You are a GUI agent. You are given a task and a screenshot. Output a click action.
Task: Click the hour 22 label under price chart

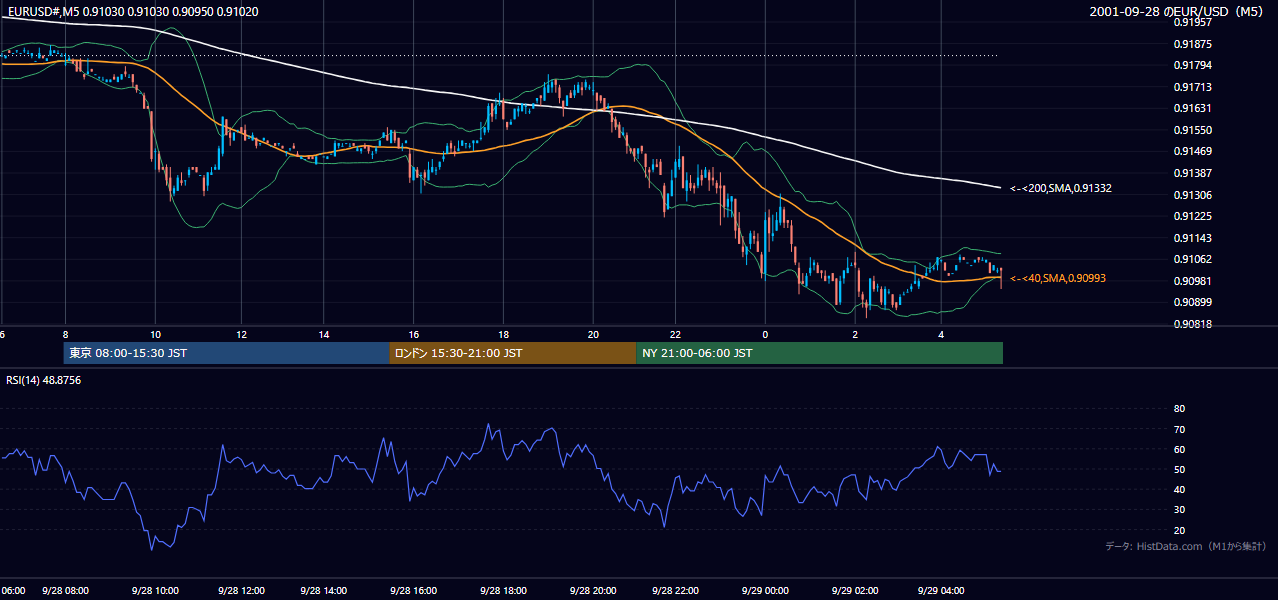pos(675,334)
